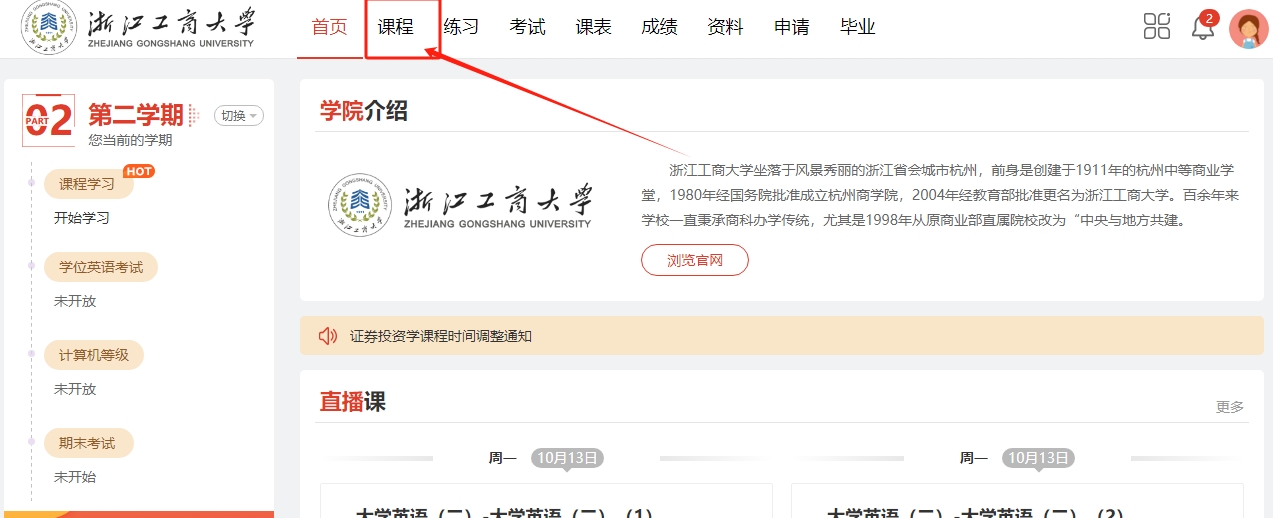Click the PART 02 semester badge
Viewport: 1273px width, 518px height.
(x=48, y=120)
